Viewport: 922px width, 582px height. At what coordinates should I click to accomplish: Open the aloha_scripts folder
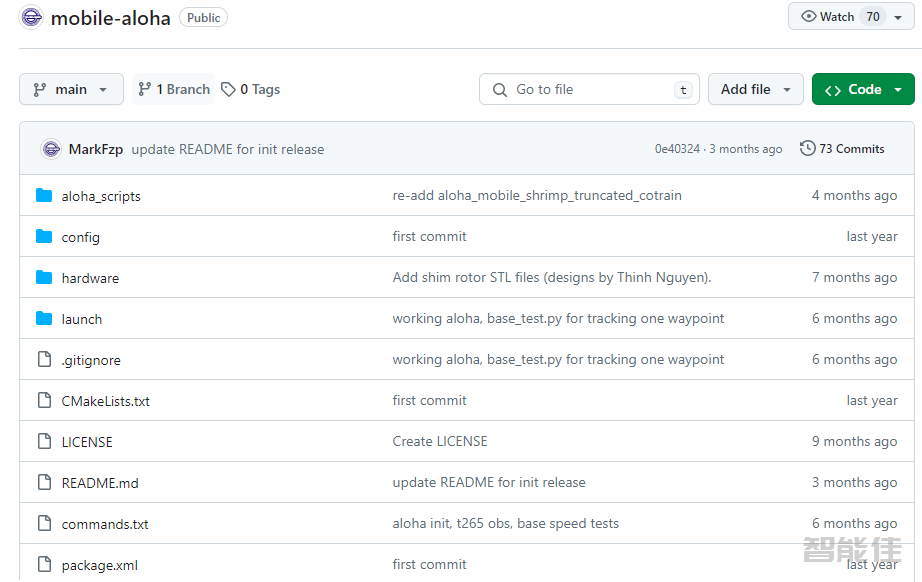tap(101, 196)
